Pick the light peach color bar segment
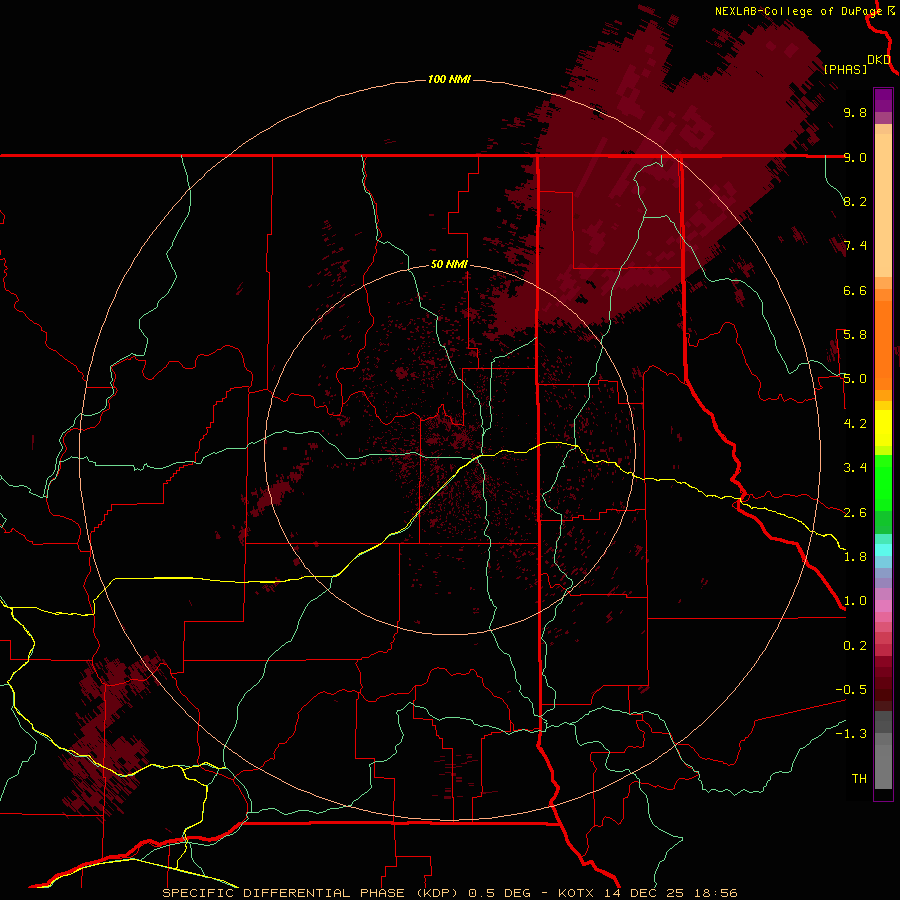900x900 pixels. [883, 205]
